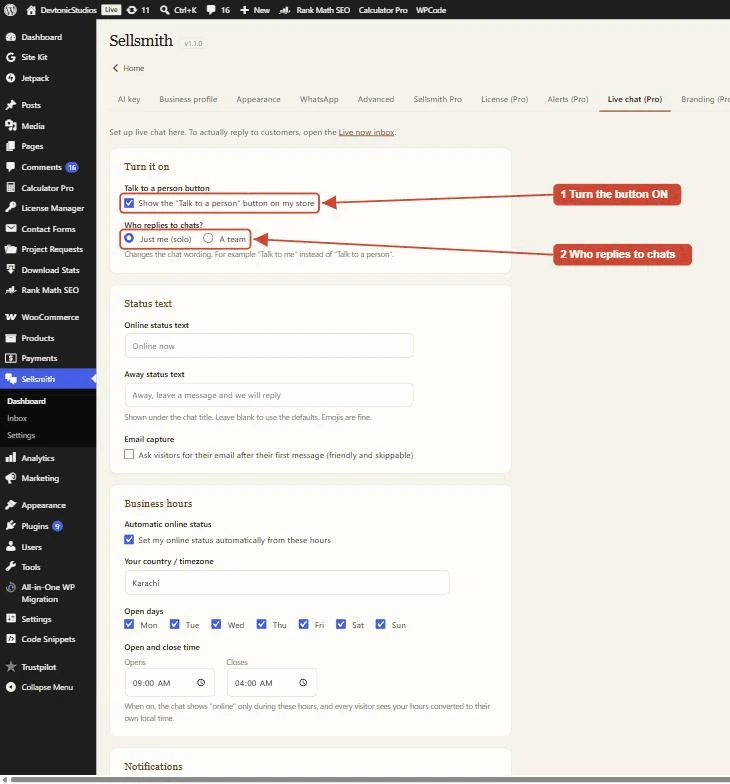
Task: Open the Media icon in sidebar
Action: click(10, 126)
